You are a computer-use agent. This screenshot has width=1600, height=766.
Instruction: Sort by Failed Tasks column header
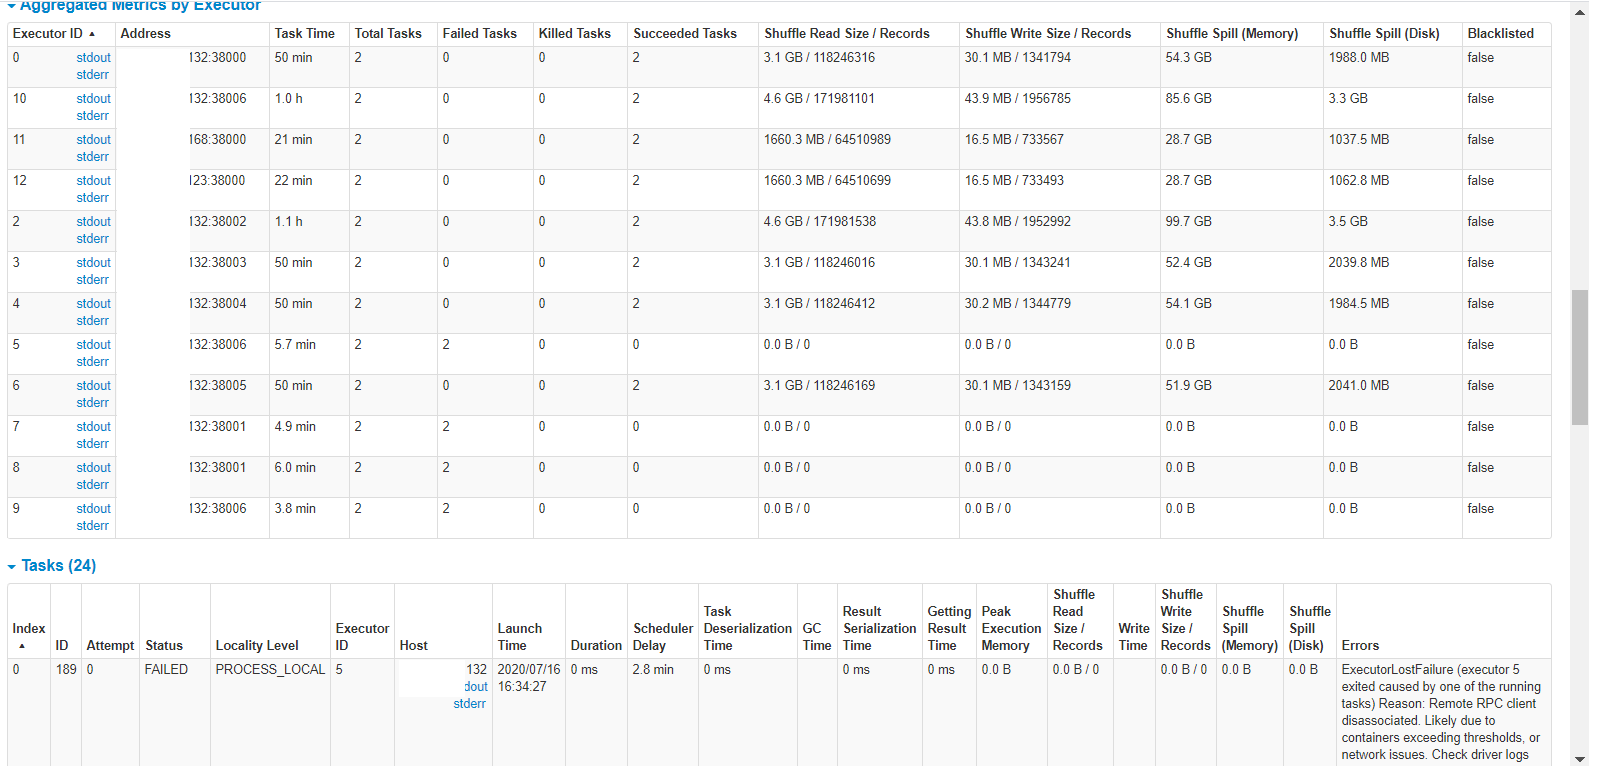480,34
